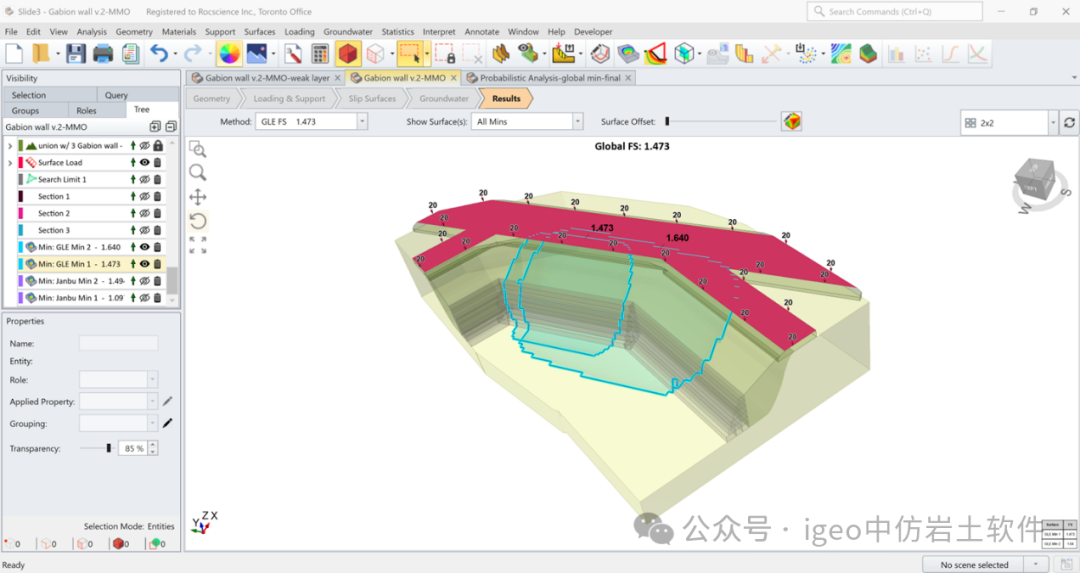Click the Undo arrow in toolbar
The image size is (1080, 573).
point(158,54)
